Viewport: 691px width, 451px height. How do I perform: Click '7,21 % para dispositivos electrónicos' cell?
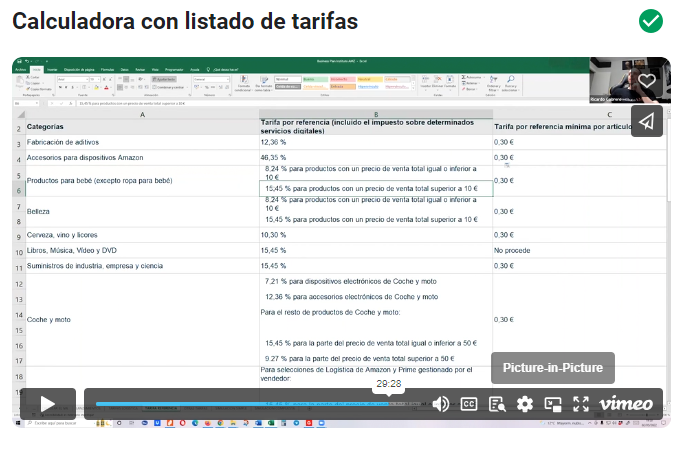pos(376,281)
